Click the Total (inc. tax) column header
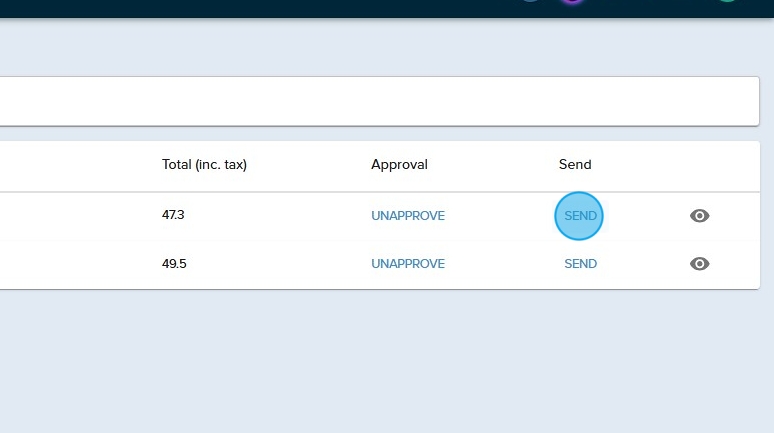774x433 pixels. [204, 165]
